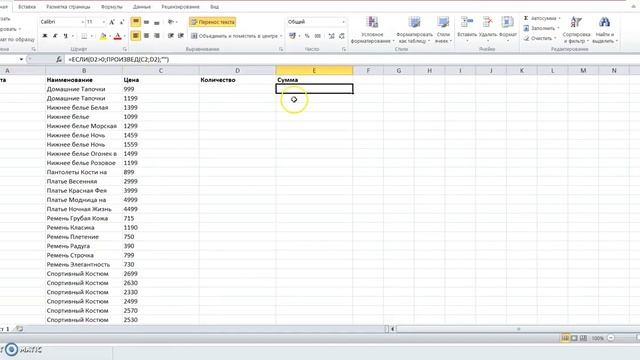This screenshot has height=360, width=640.
Task: Align text to the right
Action: coord(156,36)
